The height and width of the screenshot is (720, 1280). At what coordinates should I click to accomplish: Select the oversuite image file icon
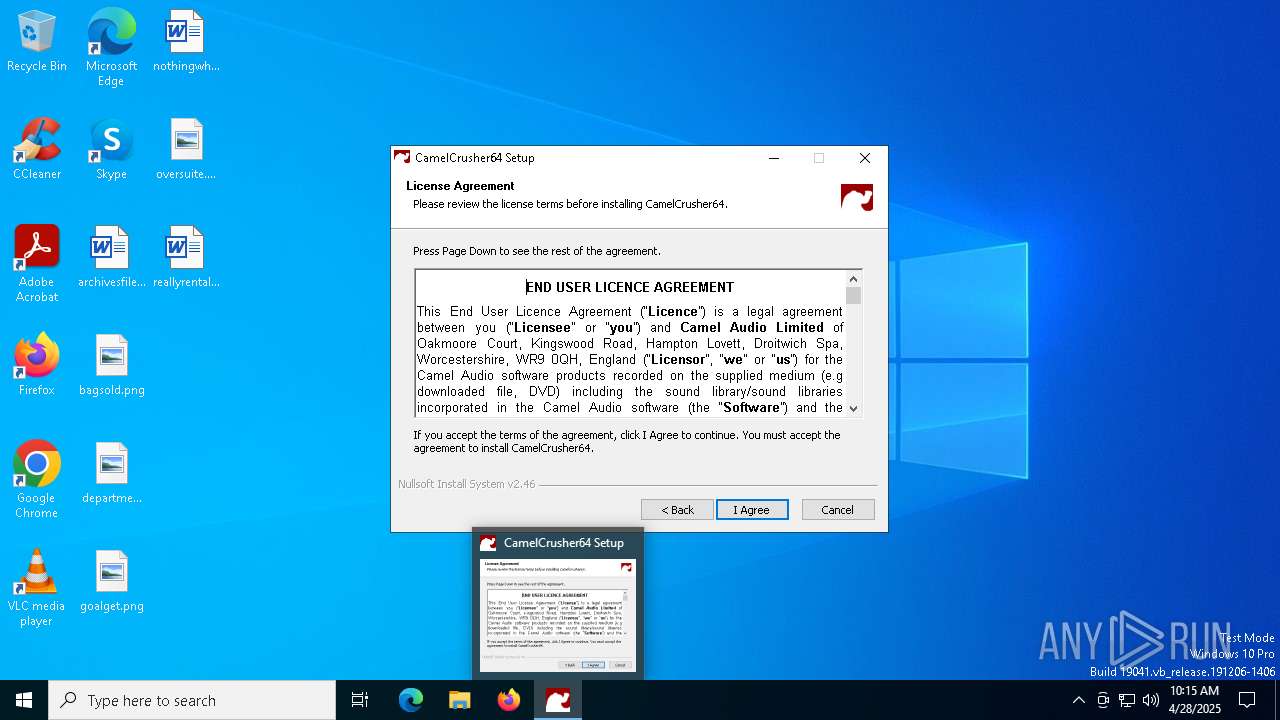186,150
